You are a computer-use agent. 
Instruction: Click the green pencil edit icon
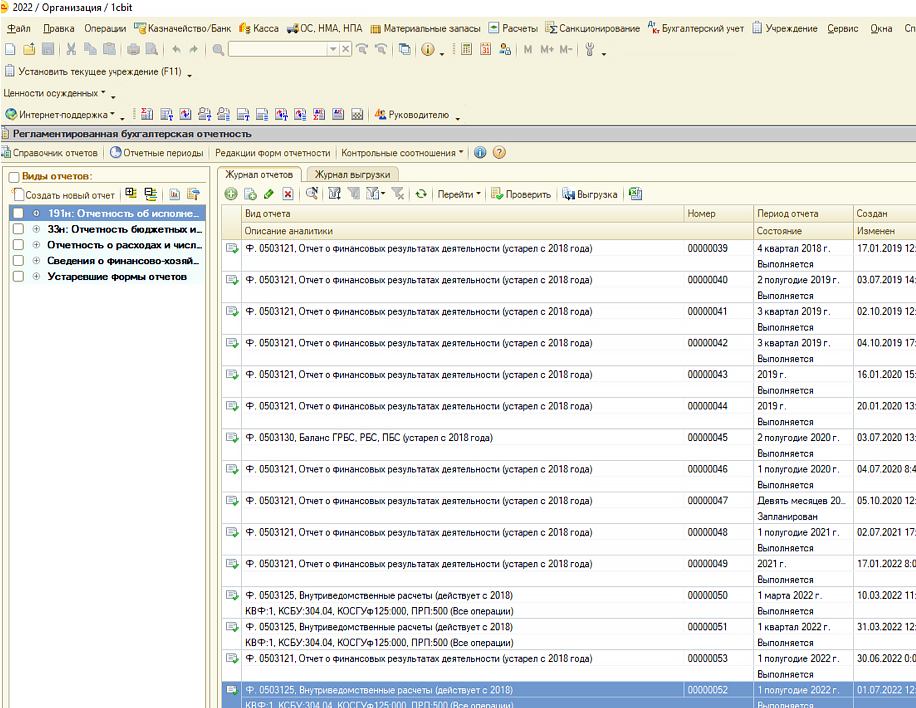pyautogui.click(x=269, y=194)
